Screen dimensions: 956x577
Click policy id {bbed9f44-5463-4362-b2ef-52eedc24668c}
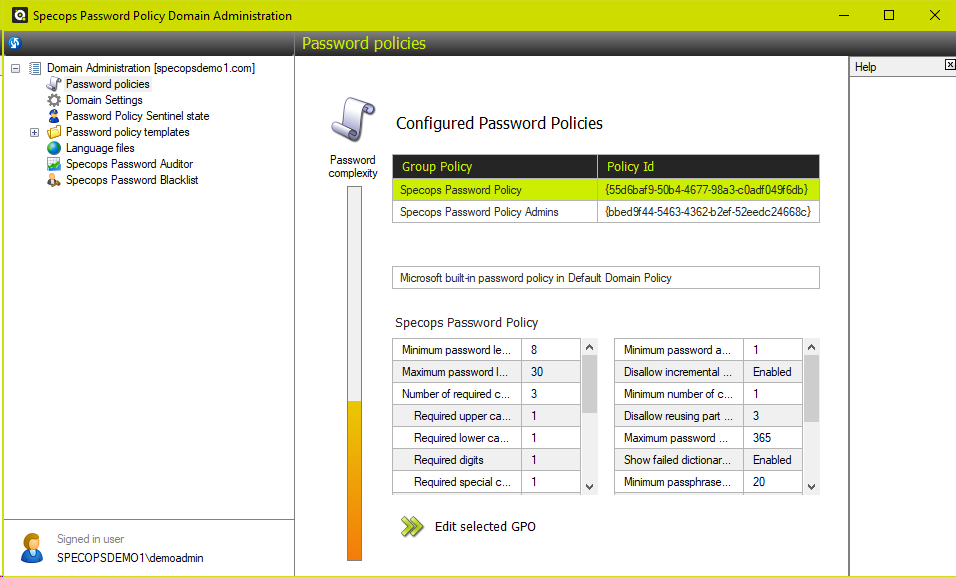click(708, 212)
